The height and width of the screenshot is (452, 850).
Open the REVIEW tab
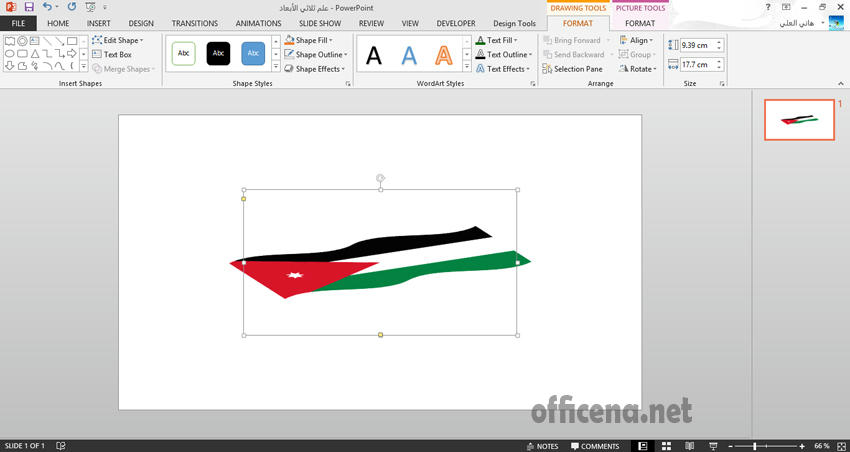371,23
